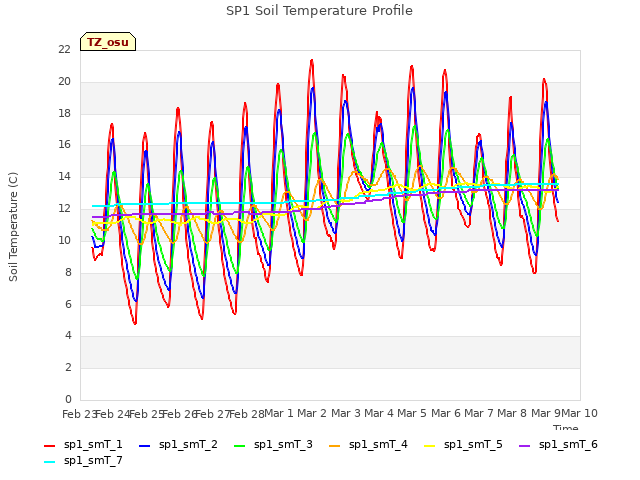Click the 22 y-axis tick label
This screenshot has height=480, width=640.
click(x=64, y=49)
